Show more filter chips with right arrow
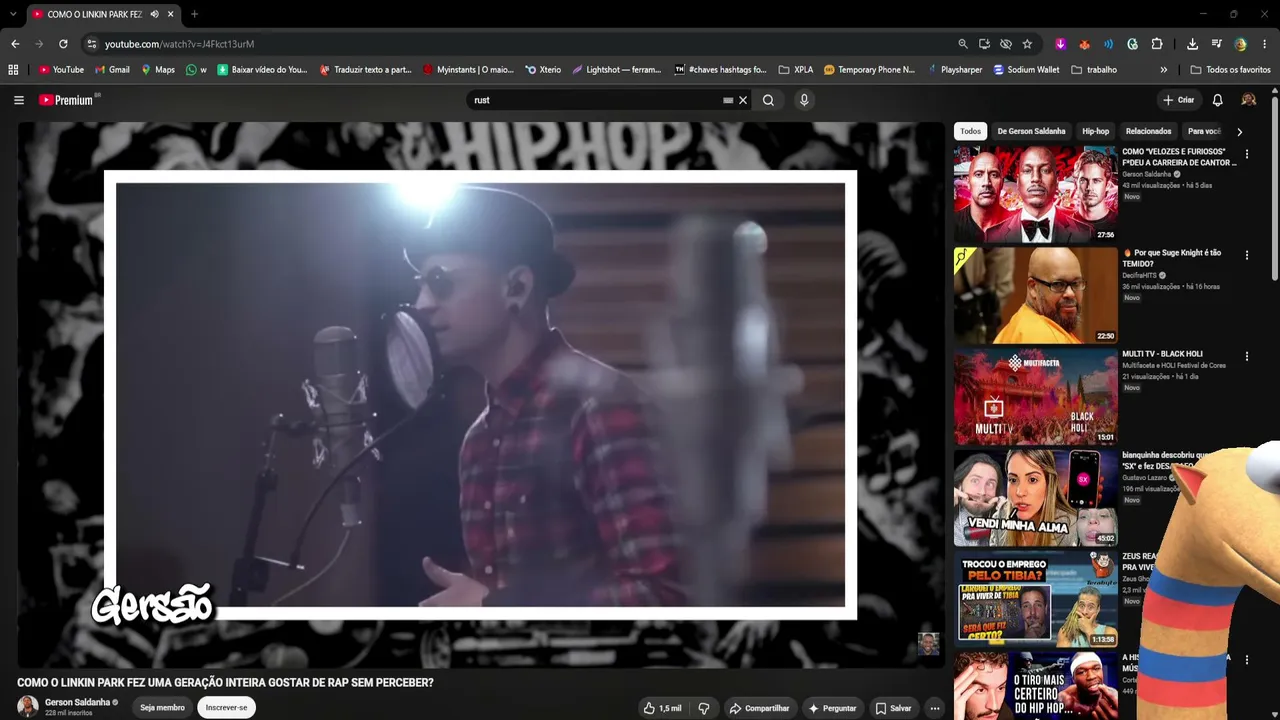Viewport: 1280px width, 720px height. pyautogui.click(x=1239, y=131)
